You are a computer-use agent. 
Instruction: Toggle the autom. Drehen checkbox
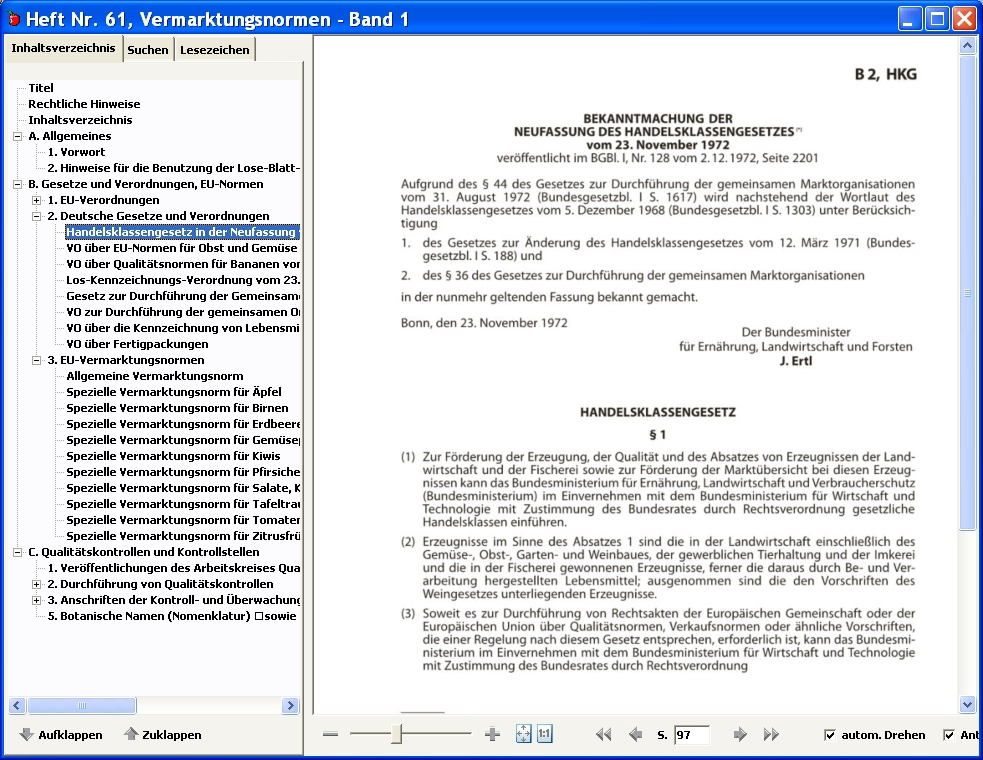pyautogui.click(x=829, y=735)
